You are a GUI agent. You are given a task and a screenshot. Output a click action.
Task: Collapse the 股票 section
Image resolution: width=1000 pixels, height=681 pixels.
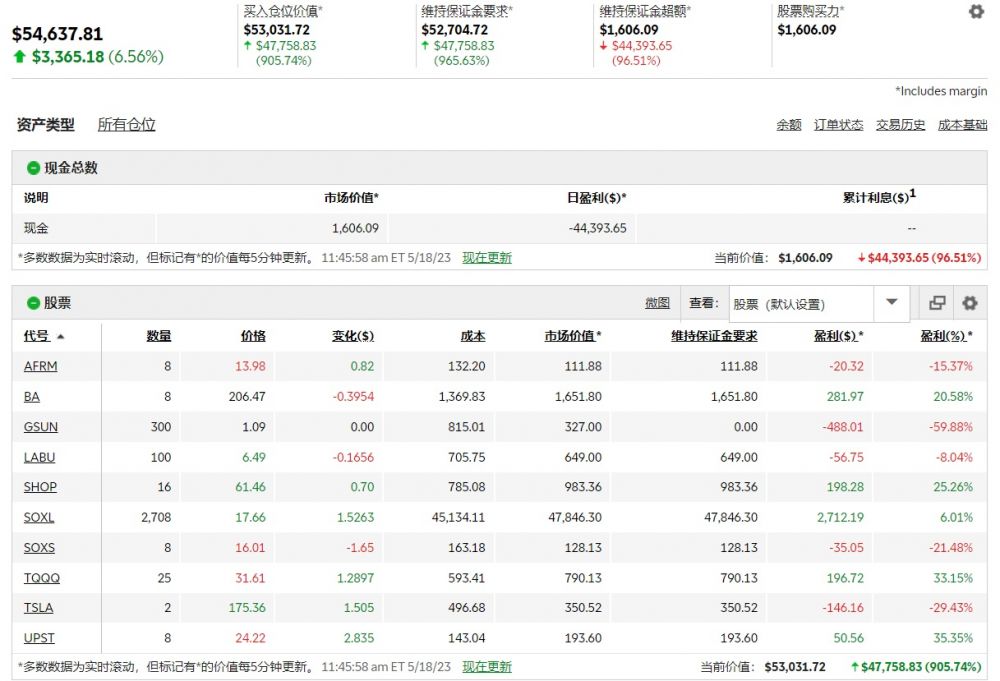tap(34, 303)
